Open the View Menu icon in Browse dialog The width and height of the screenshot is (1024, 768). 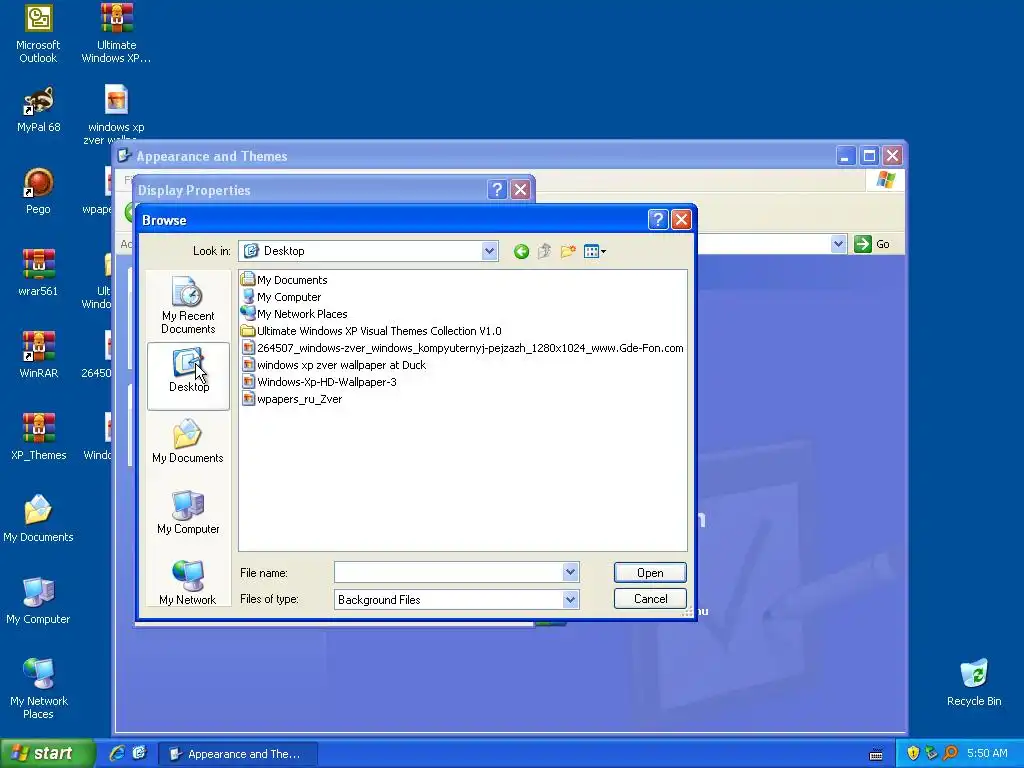point(594,251)
